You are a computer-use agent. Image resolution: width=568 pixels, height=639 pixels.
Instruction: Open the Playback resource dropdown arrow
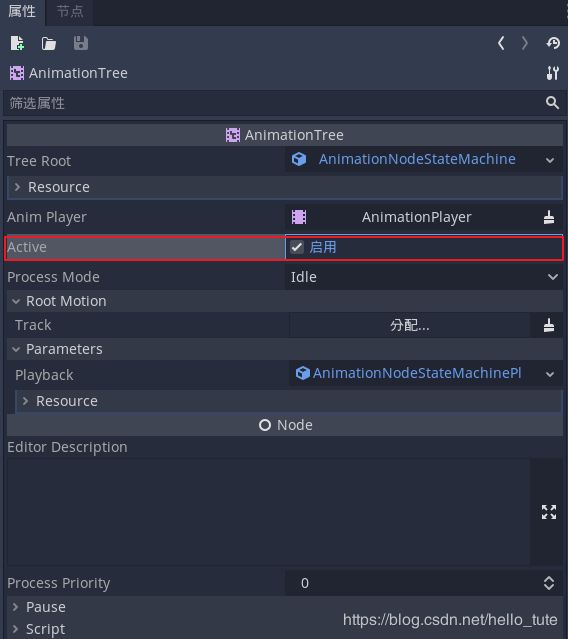pyautogui.click(x=550, y=374)
